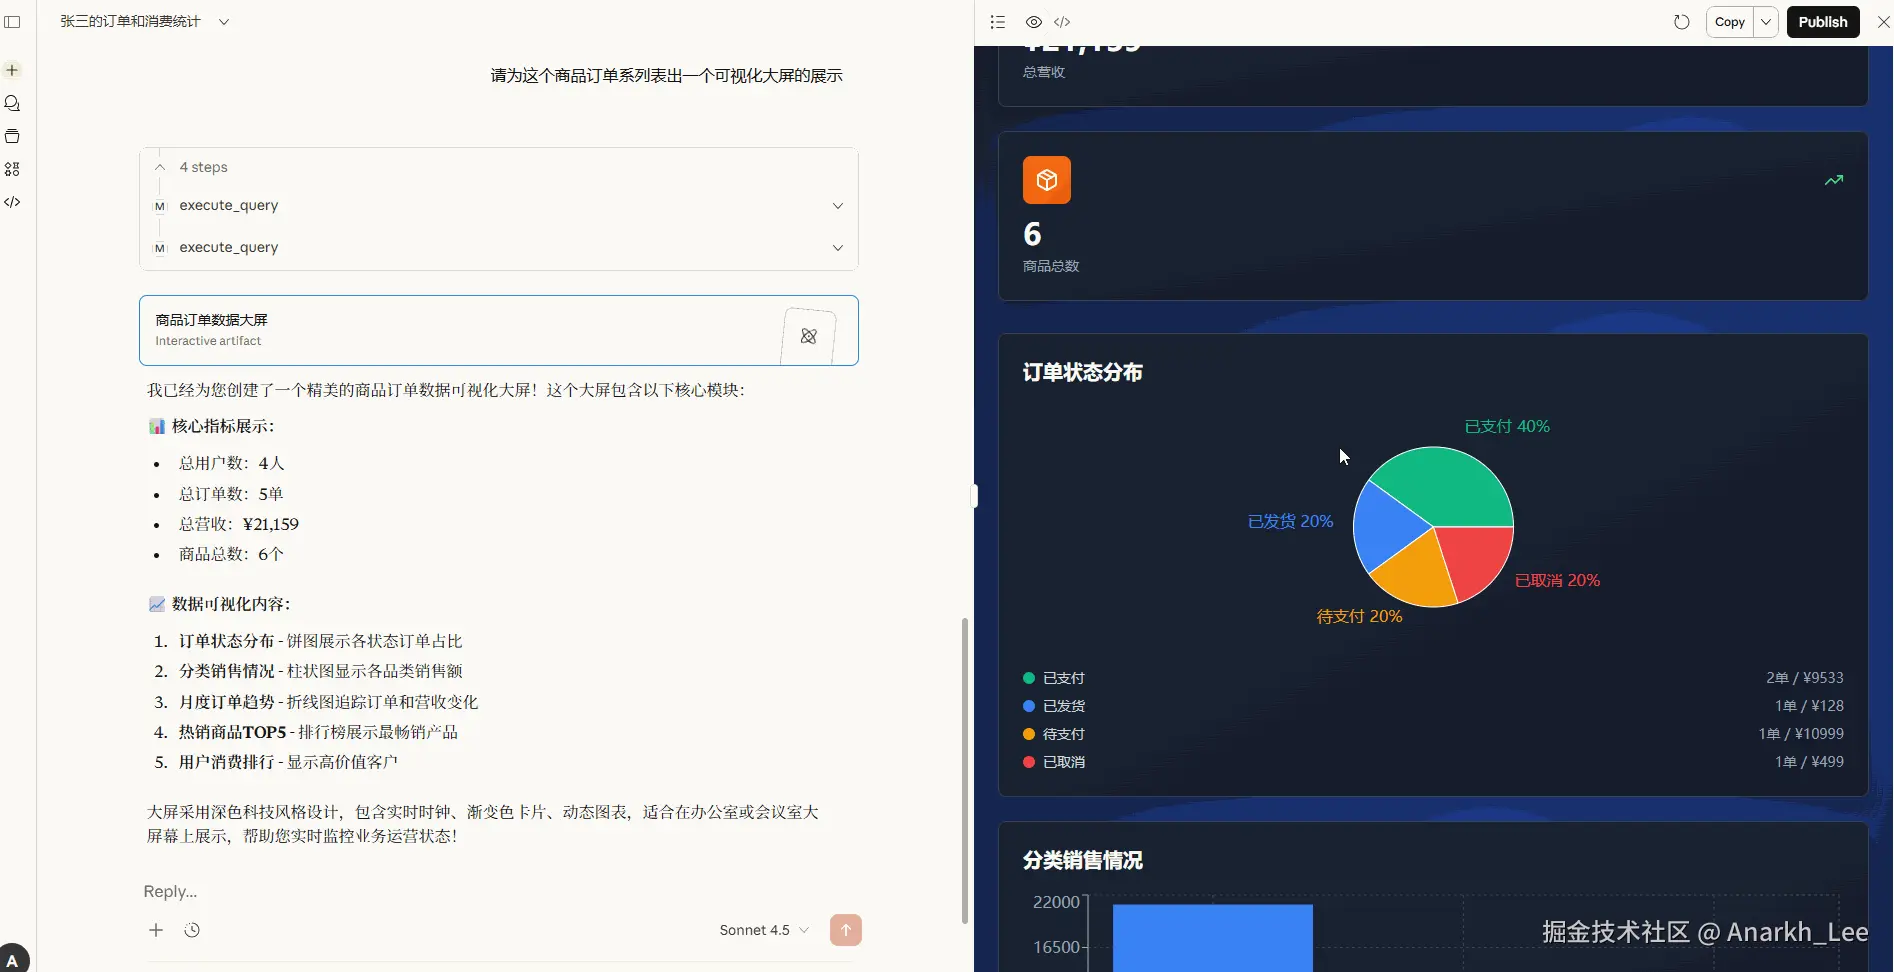1894x972 pixels.
Task: Open the history clock icon below reply box
Action: [x=192, y=930]
